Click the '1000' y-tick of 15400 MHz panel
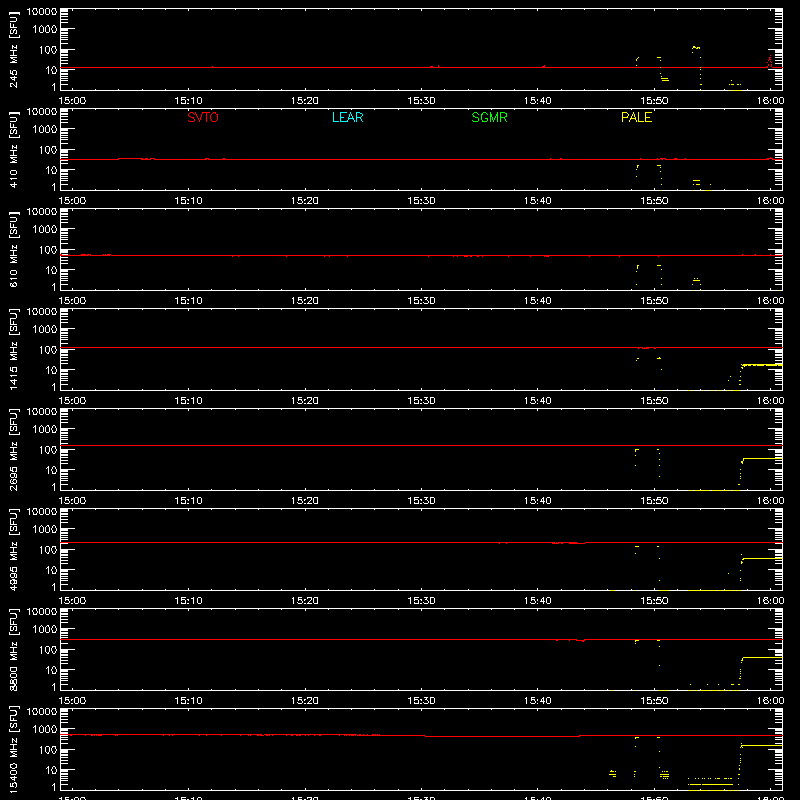The height and width of the screenshot is (800, 800). click(45, 729)
